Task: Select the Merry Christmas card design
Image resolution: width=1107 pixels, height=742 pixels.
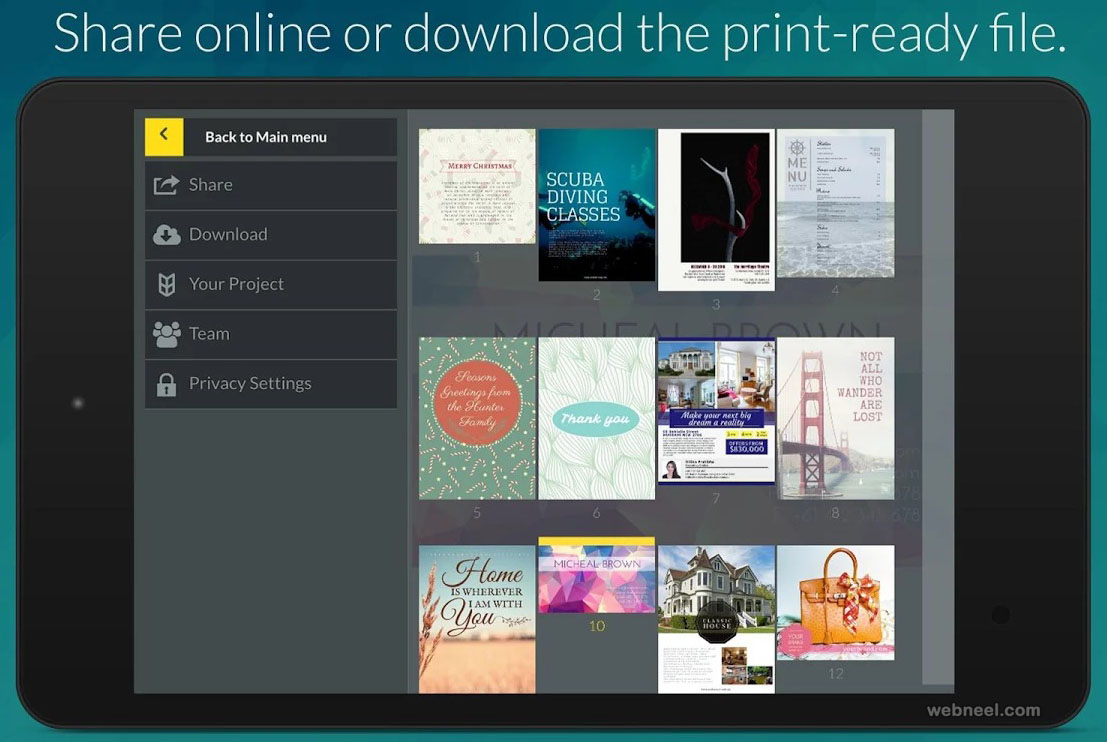Action: coord(477,186)
